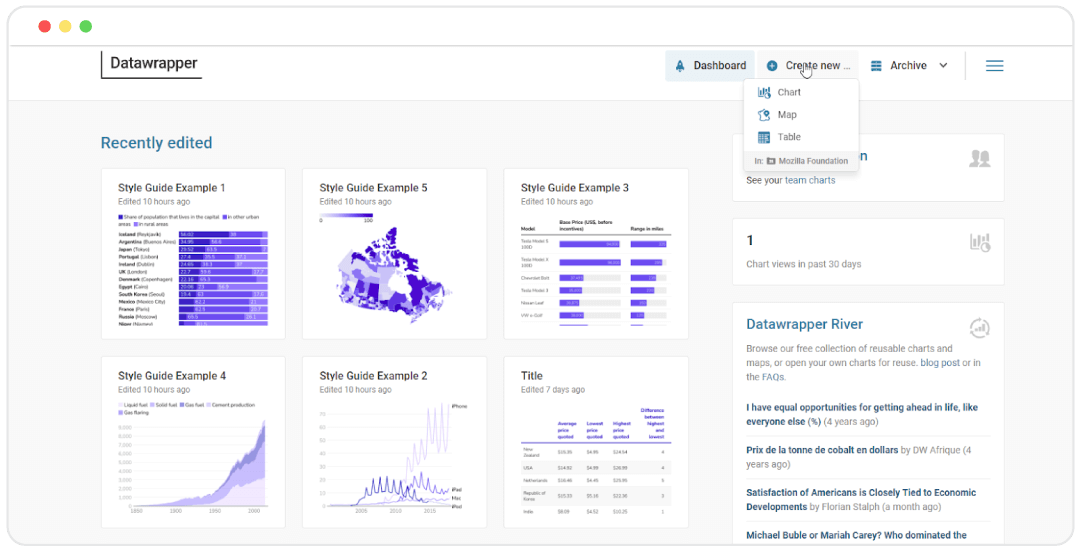This screenshot has height=551, width=1080.
Task: Click the team people icon
Action: [x=979, y=158]
